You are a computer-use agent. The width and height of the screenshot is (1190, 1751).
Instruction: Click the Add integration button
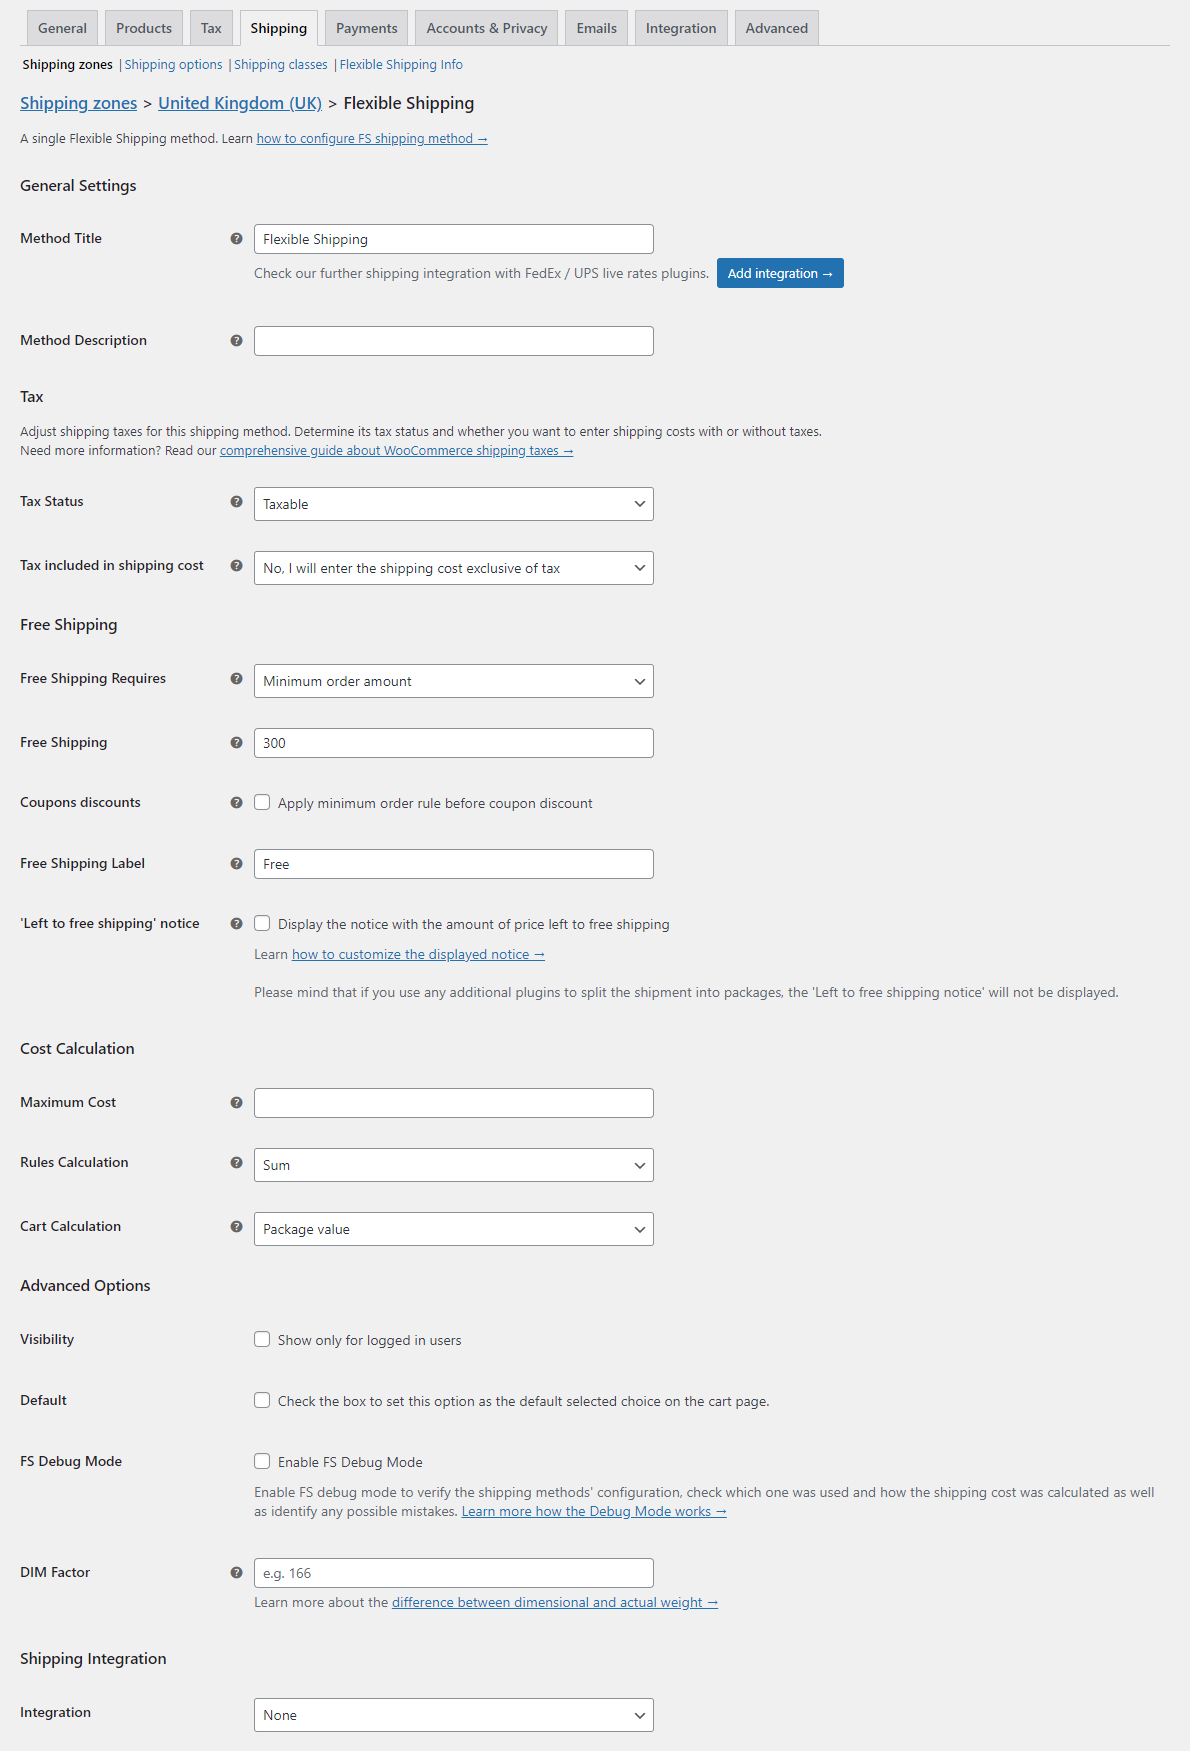[x=780, y=273]
